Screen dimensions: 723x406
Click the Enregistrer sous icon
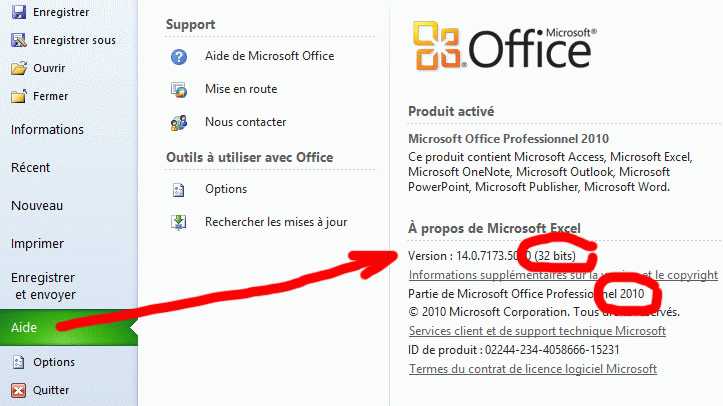pos(17,40)
